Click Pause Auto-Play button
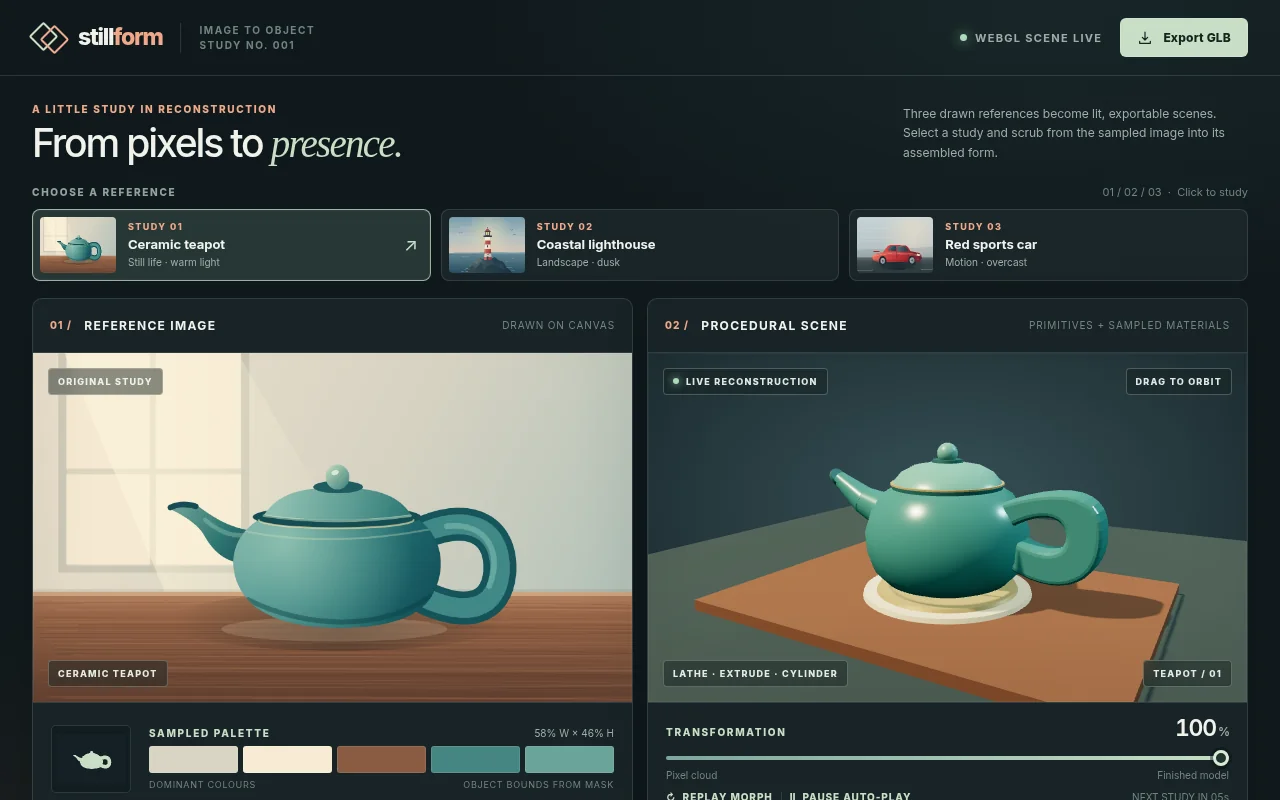This screenshot has height=800, width=1280. [850, 797]
